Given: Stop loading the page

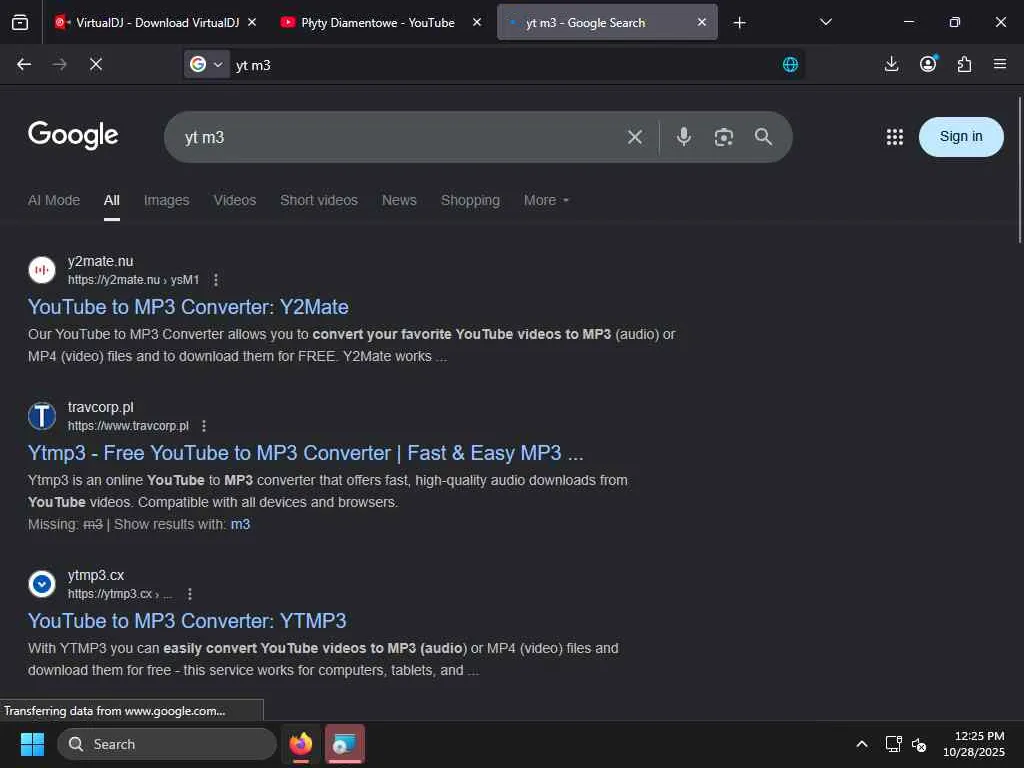Looking at the screenshot, I should click(x=96, y=64).
